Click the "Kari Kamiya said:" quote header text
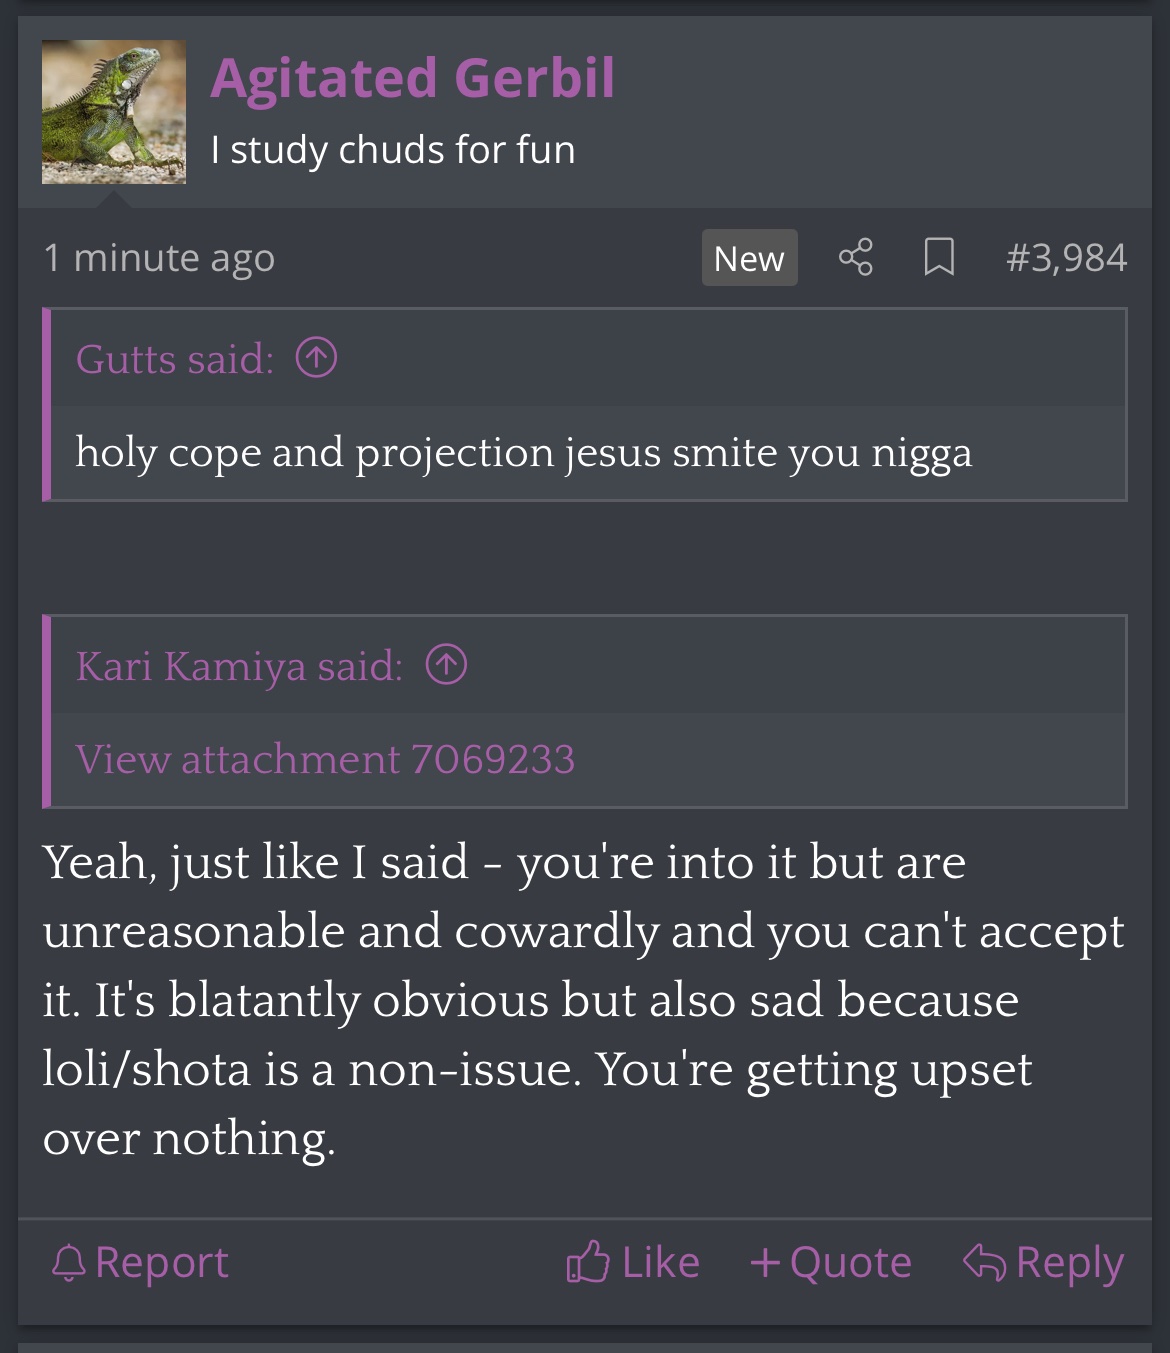1170x1353 pixels. [x=239, y=666]
